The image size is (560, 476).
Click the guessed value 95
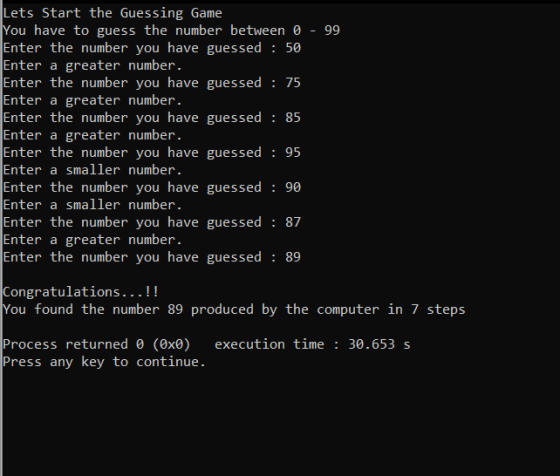[x=293, y=152]
